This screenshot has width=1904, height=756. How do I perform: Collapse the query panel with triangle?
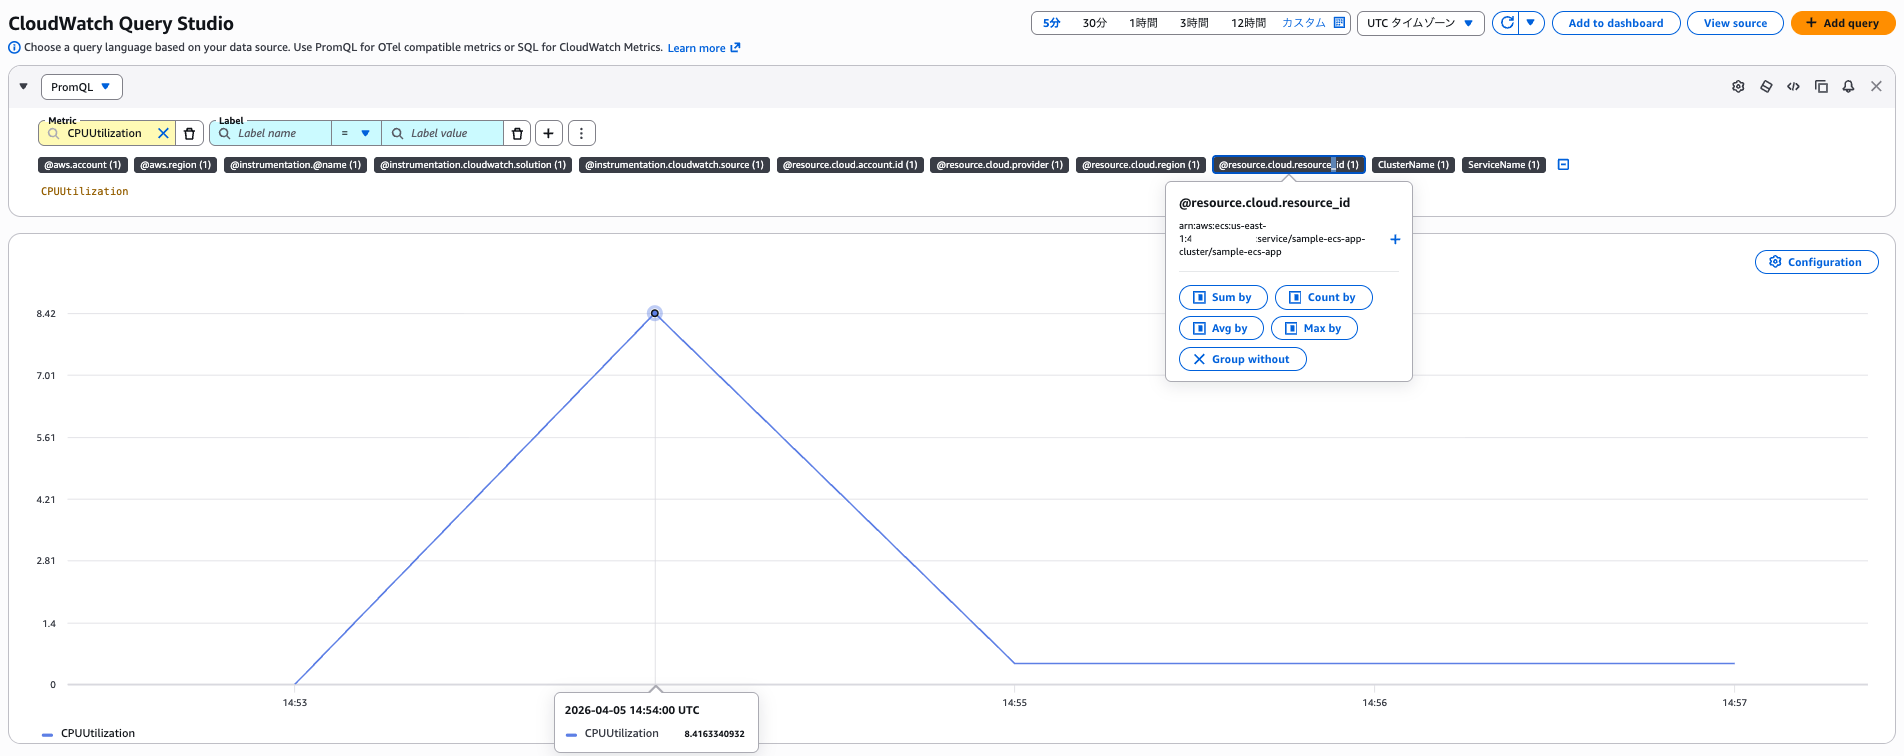[x=24, y=87]
